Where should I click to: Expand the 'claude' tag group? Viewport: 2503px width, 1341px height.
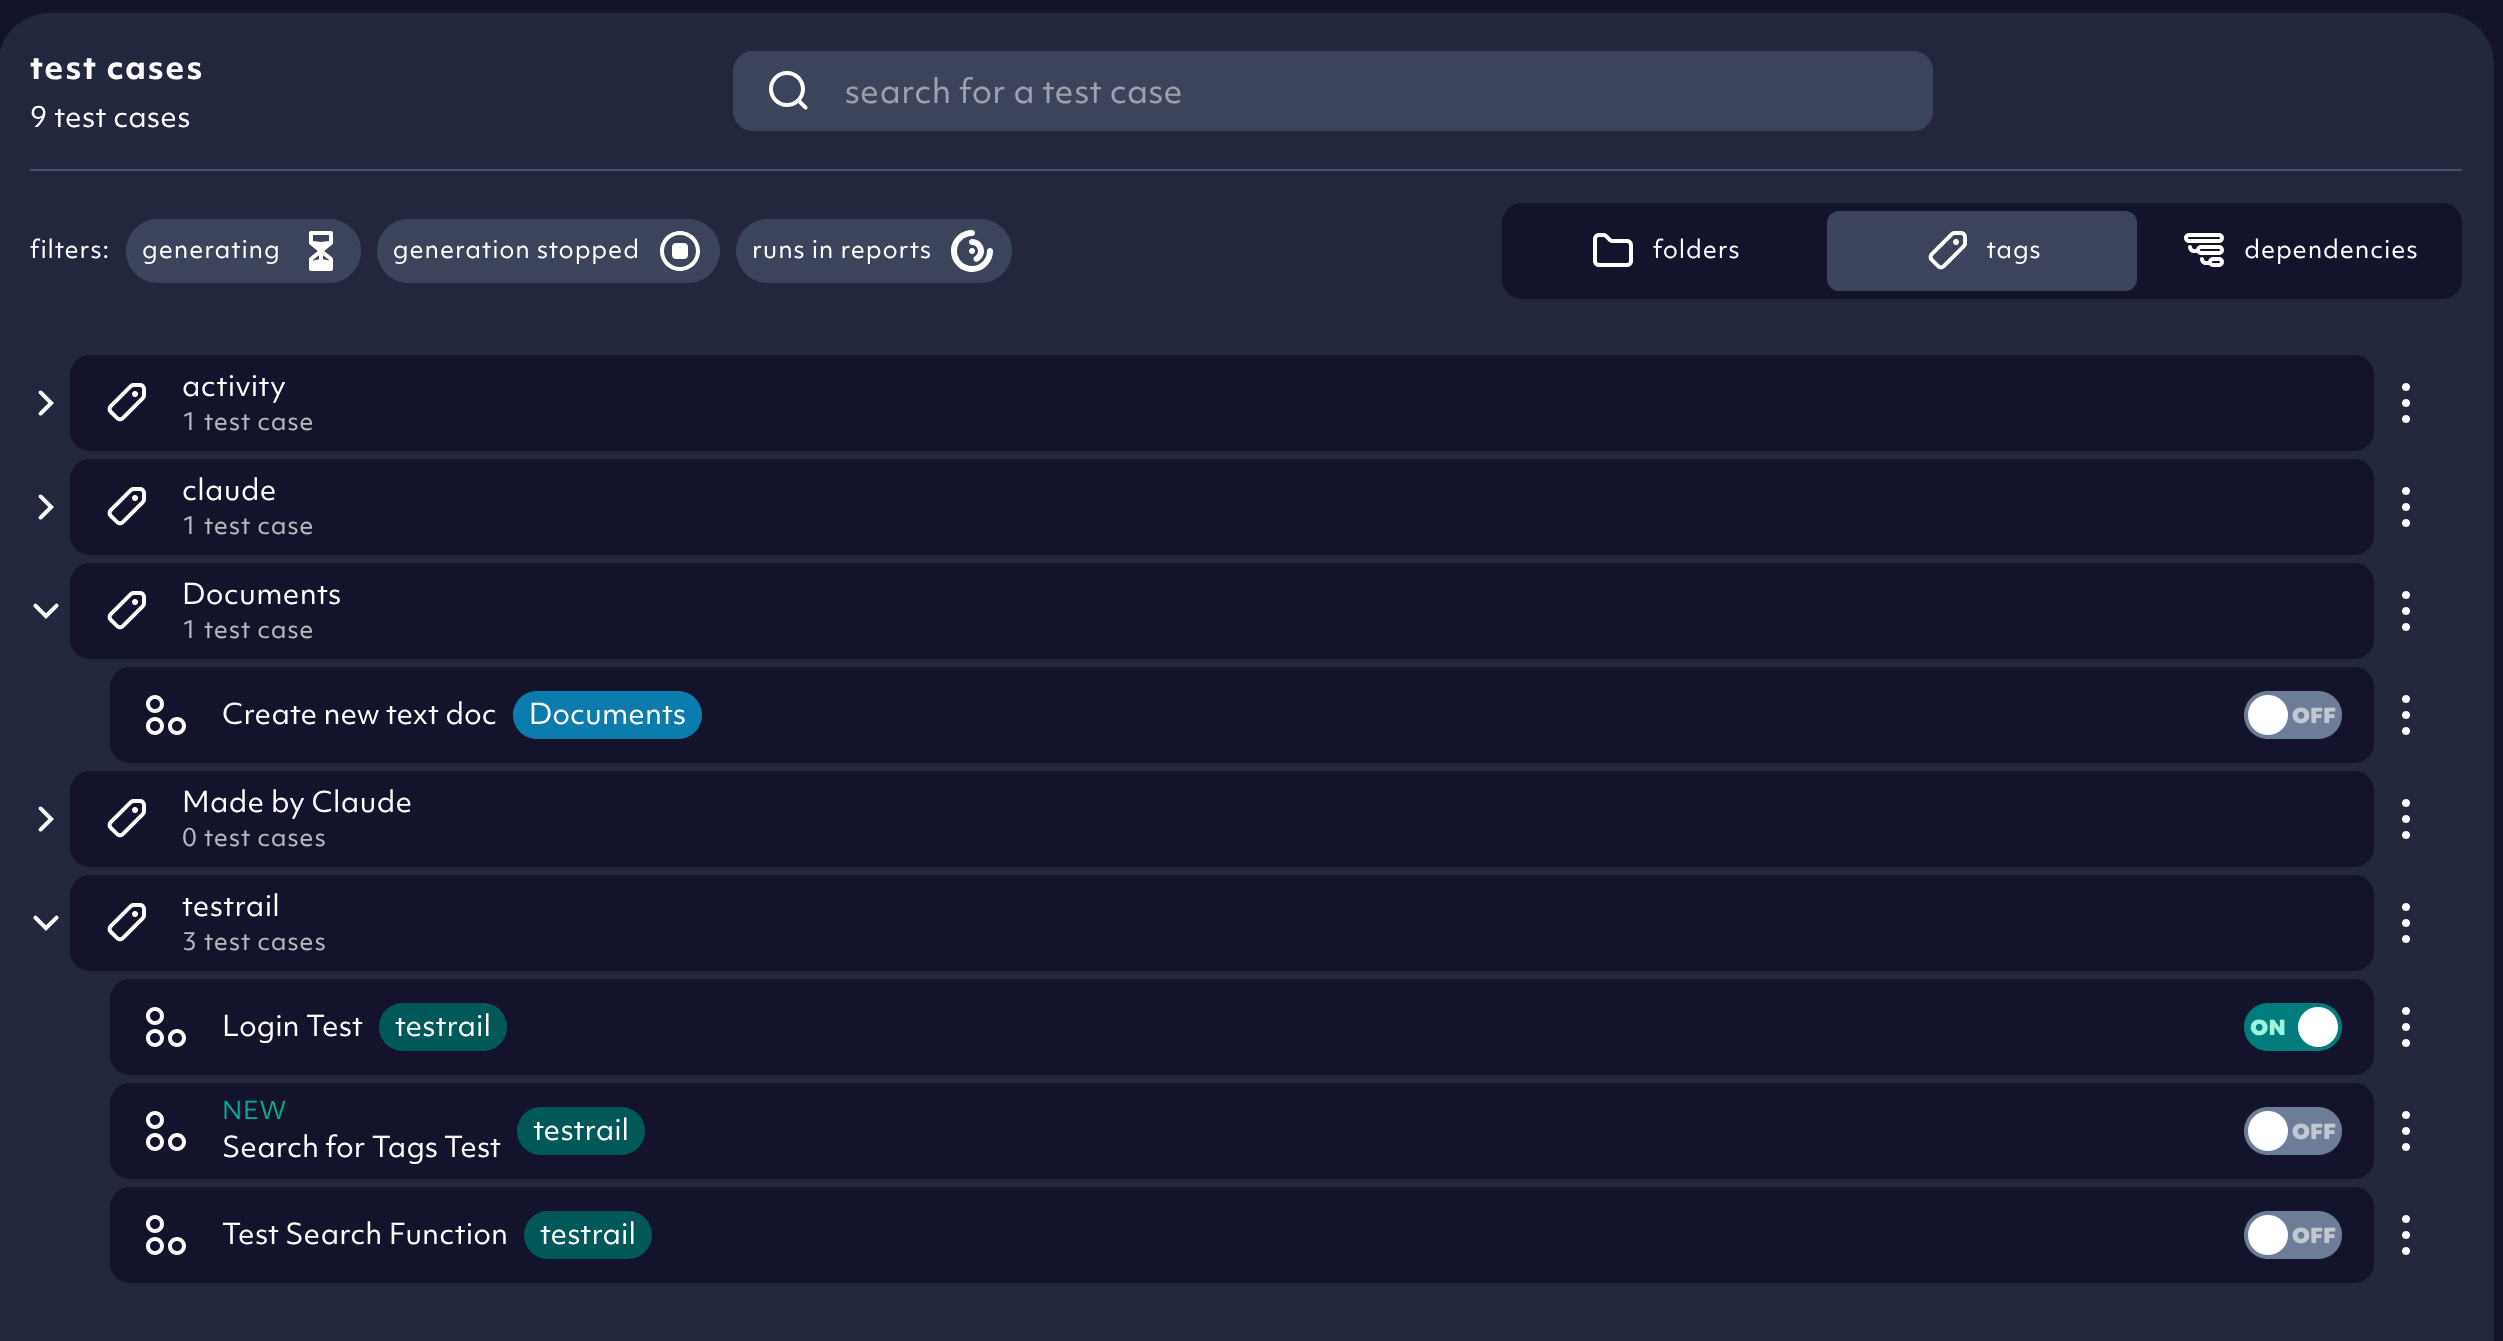tap(45, 507)
